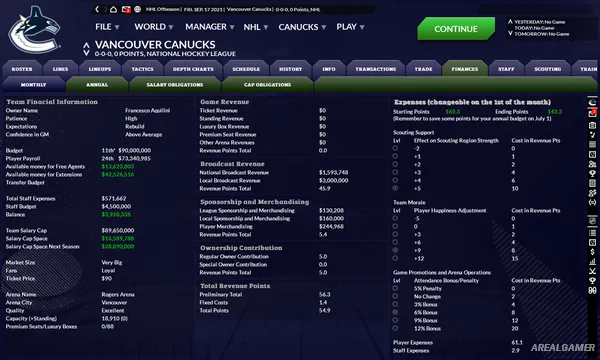
Task: Open the mail inbox icon in the top bar
Action: click(126, 9)
